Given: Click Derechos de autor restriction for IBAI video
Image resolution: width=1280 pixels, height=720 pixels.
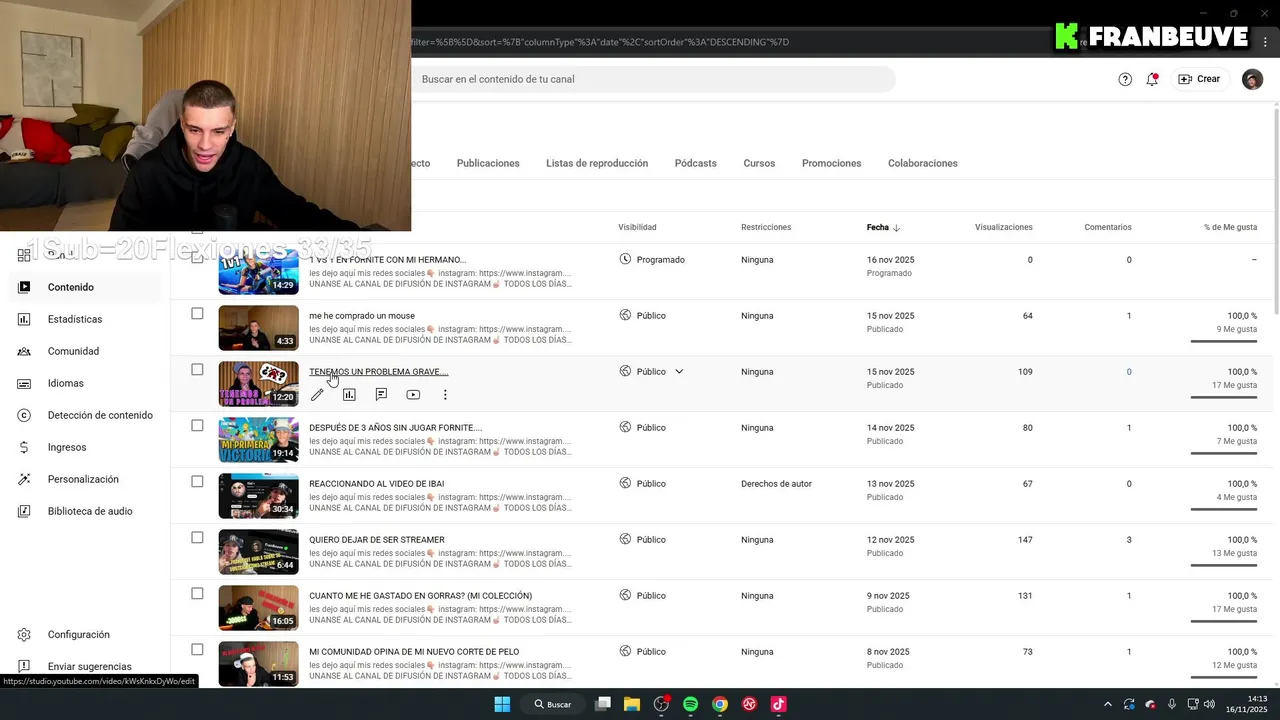Looking at the screenshot, I should coord(776,483).
